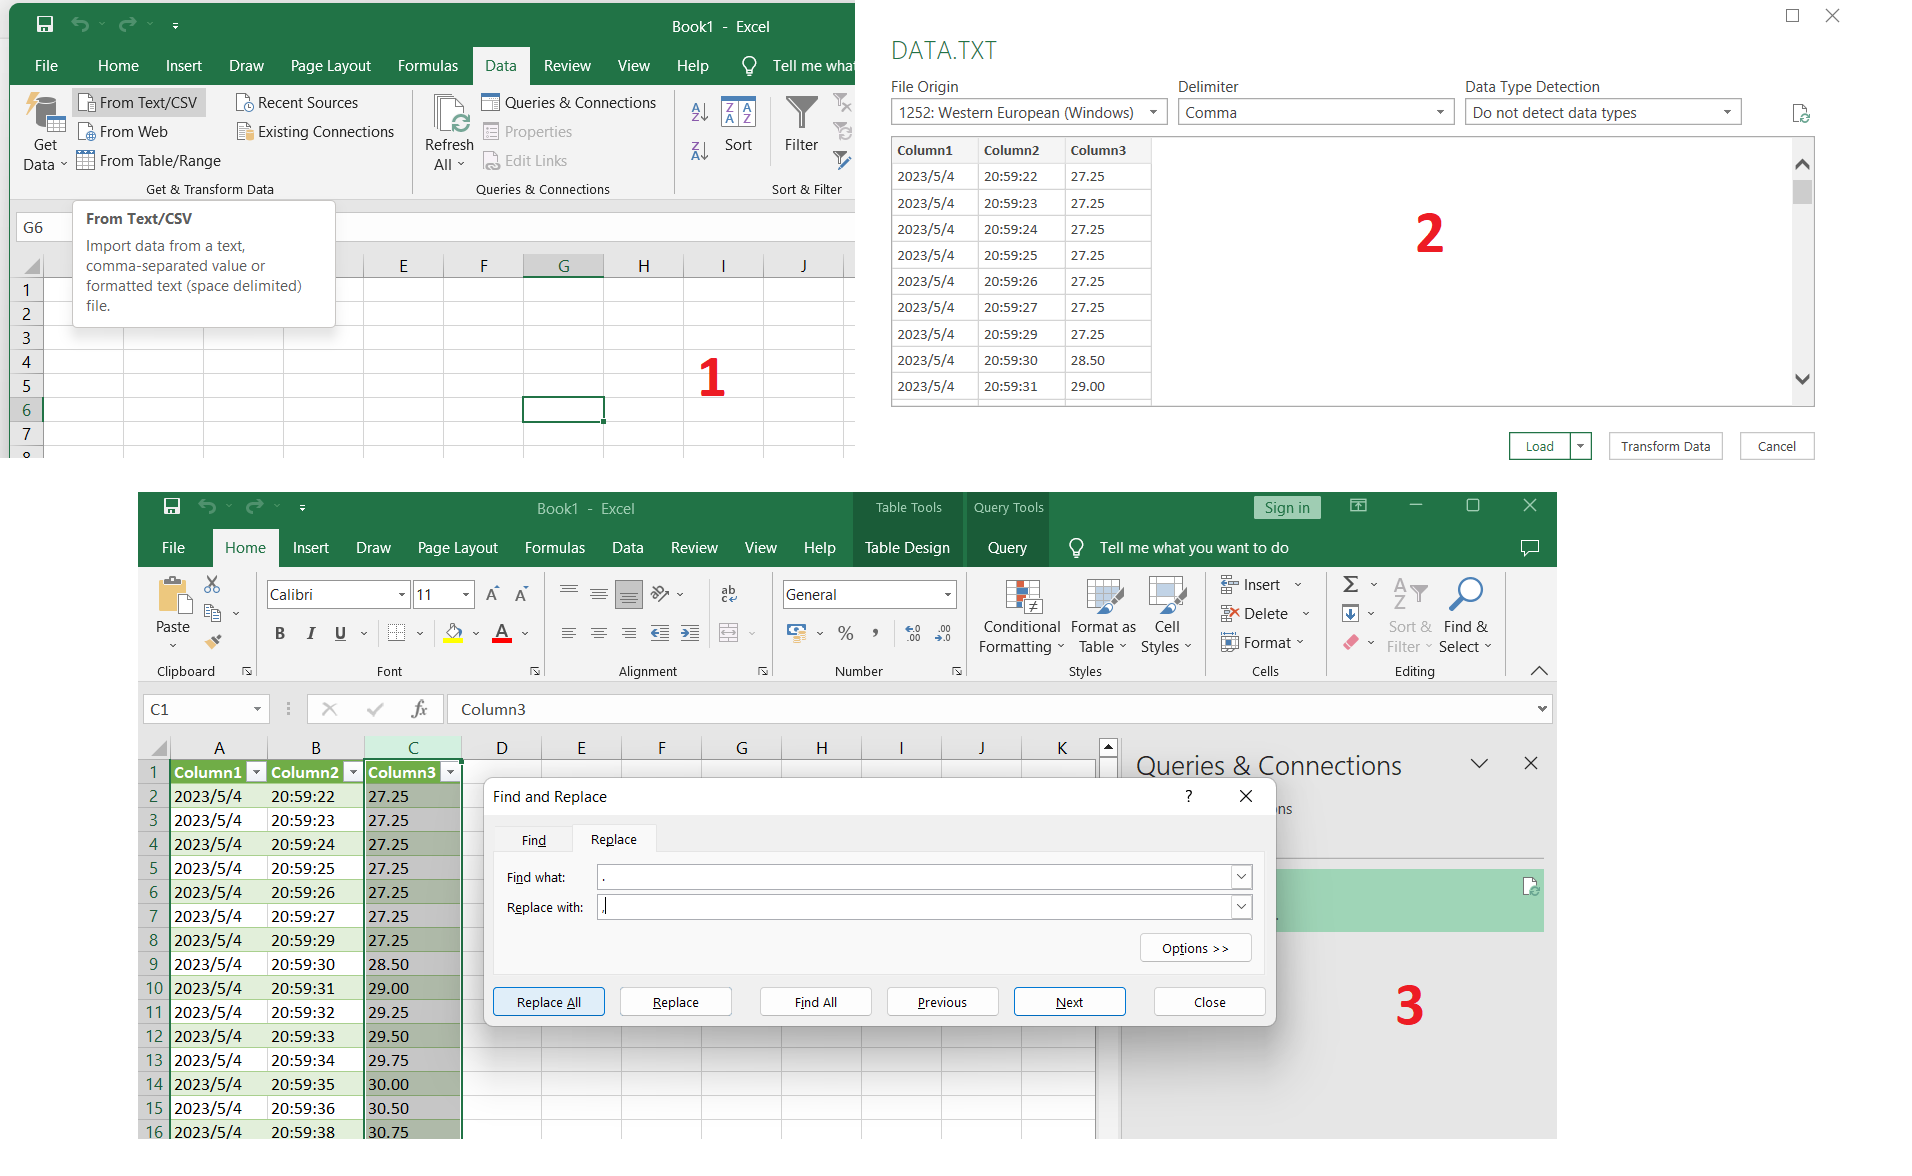The height and width of the screenshot is (1176, 1912).
Task: Toggle underline formatting
Action: pyautogui.click(x=339, y=633)
